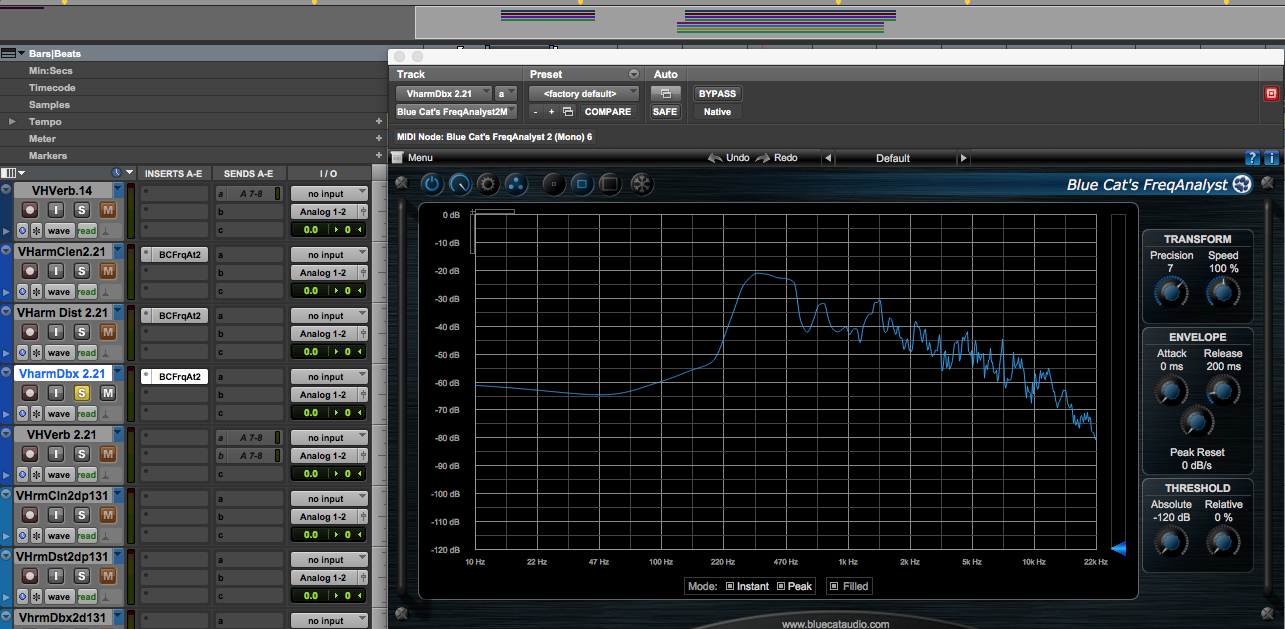Toggle the FreqAnalyst power button

[x=431, y=184]
